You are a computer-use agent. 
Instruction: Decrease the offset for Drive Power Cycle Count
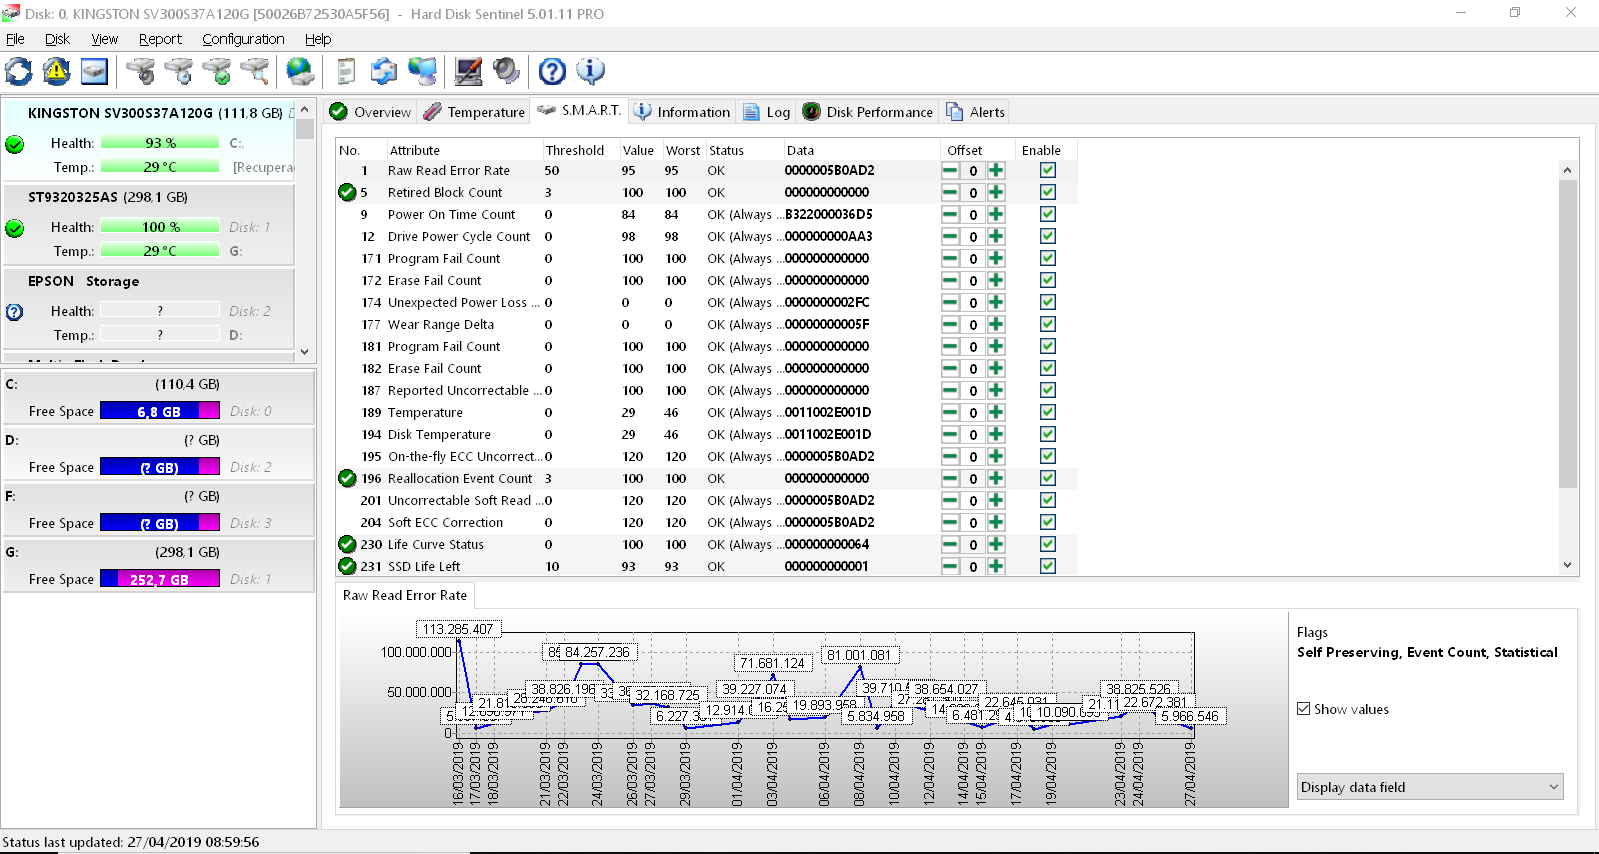pos(950,236)
